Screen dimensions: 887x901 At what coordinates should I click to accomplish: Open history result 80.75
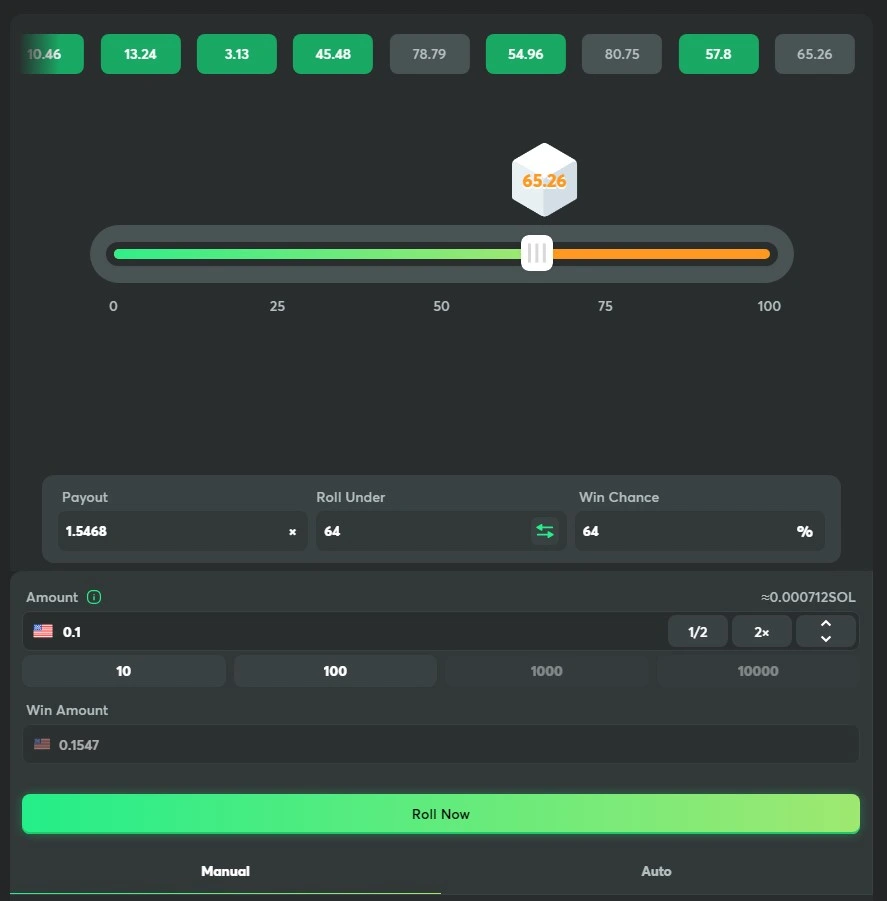[x=622, y=54]
